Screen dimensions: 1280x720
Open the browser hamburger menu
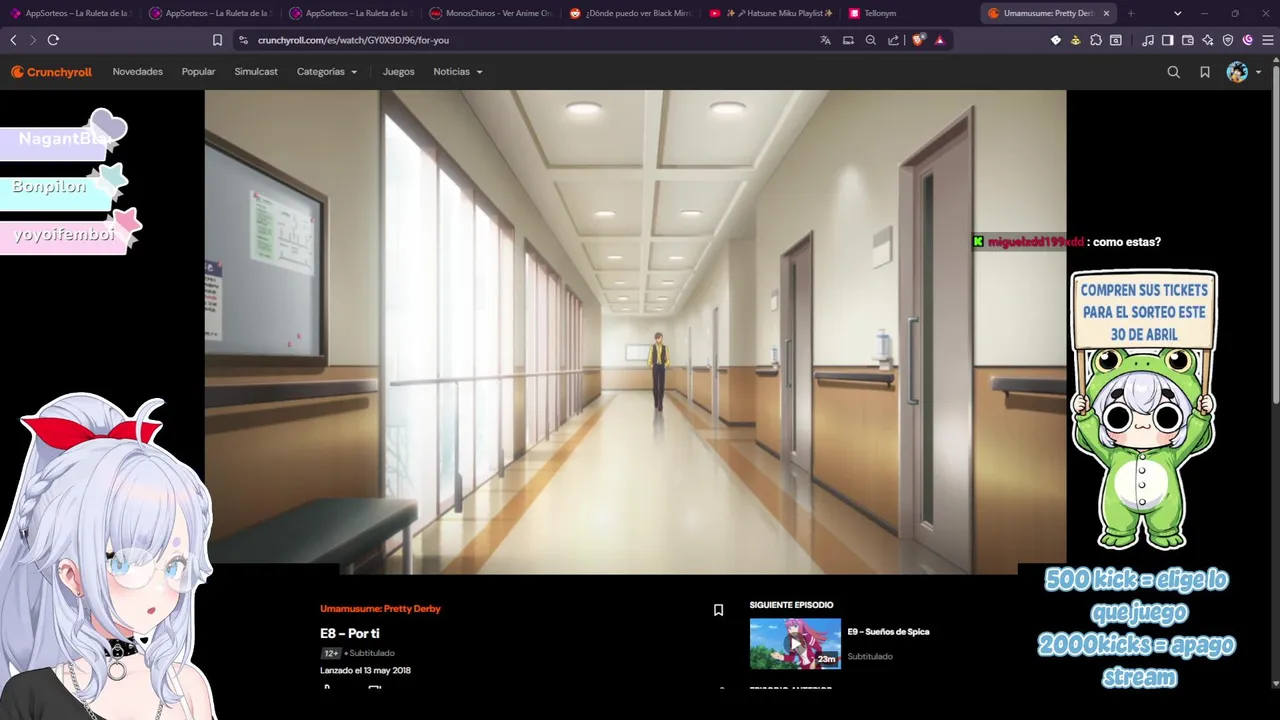1267,40
